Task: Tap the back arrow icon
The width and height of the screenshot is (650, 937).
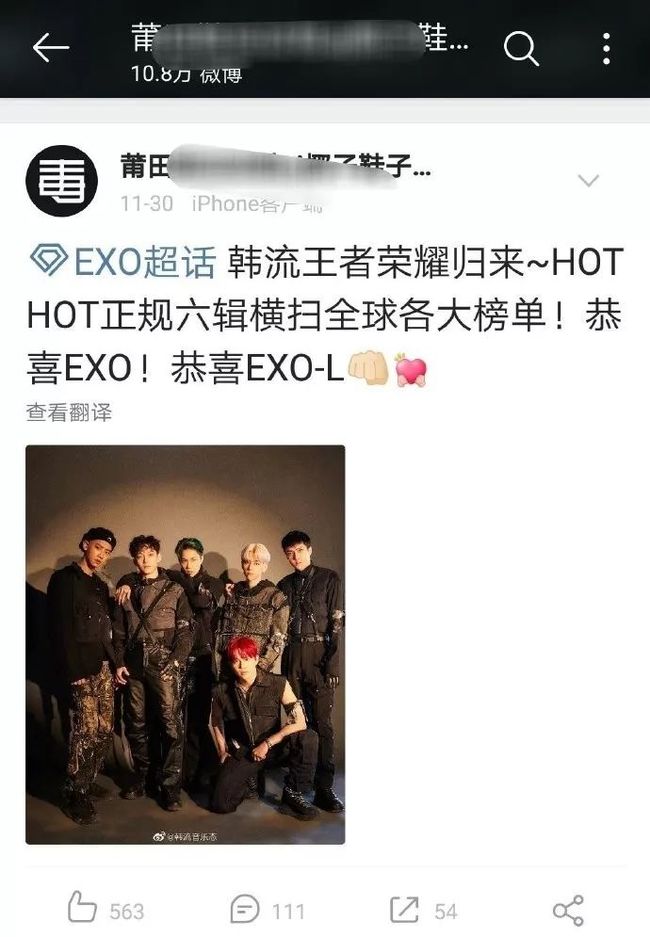Action: coord(51,48)
